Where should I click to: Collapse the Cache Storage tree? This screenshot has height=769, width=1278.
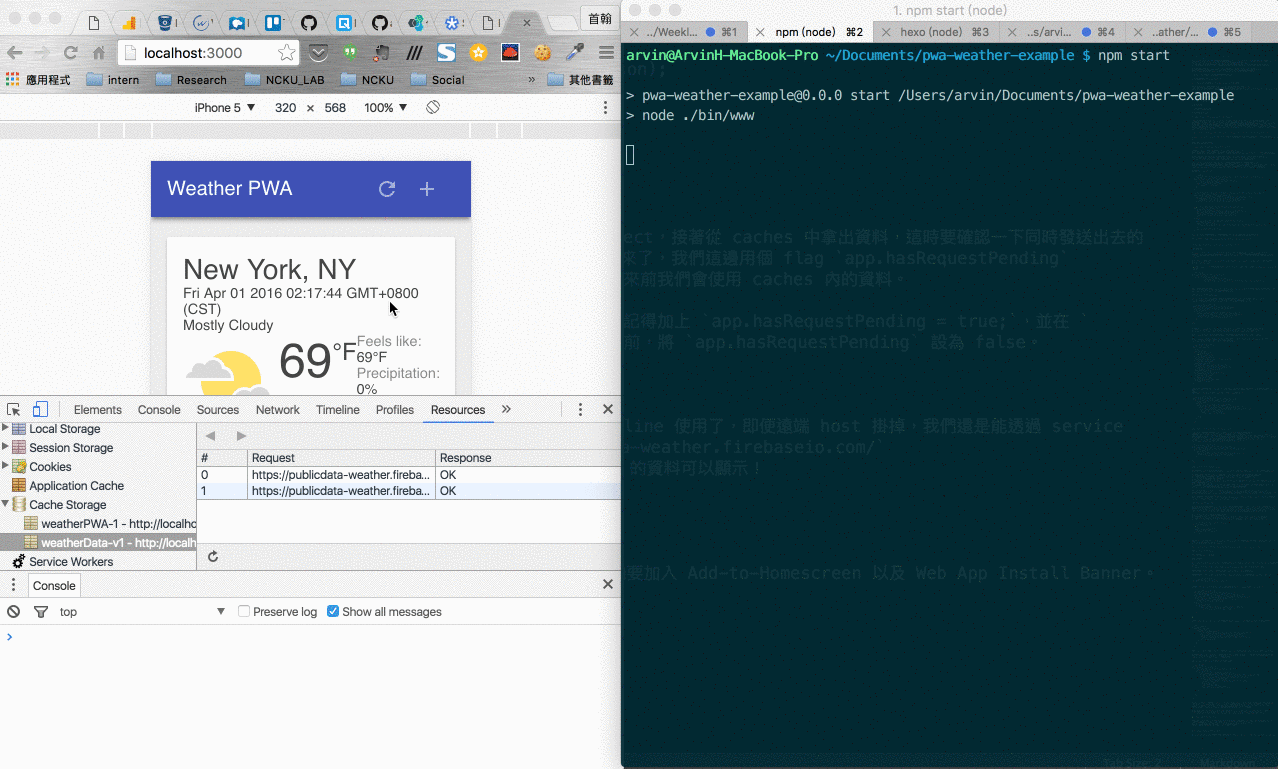(x=5, y=504)
